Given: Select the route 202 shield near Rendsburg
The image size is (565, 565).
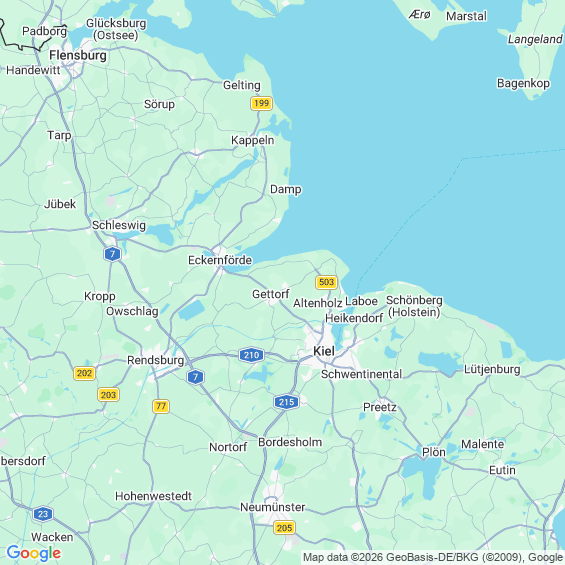Looking at the screenshot, I should 84,373.
